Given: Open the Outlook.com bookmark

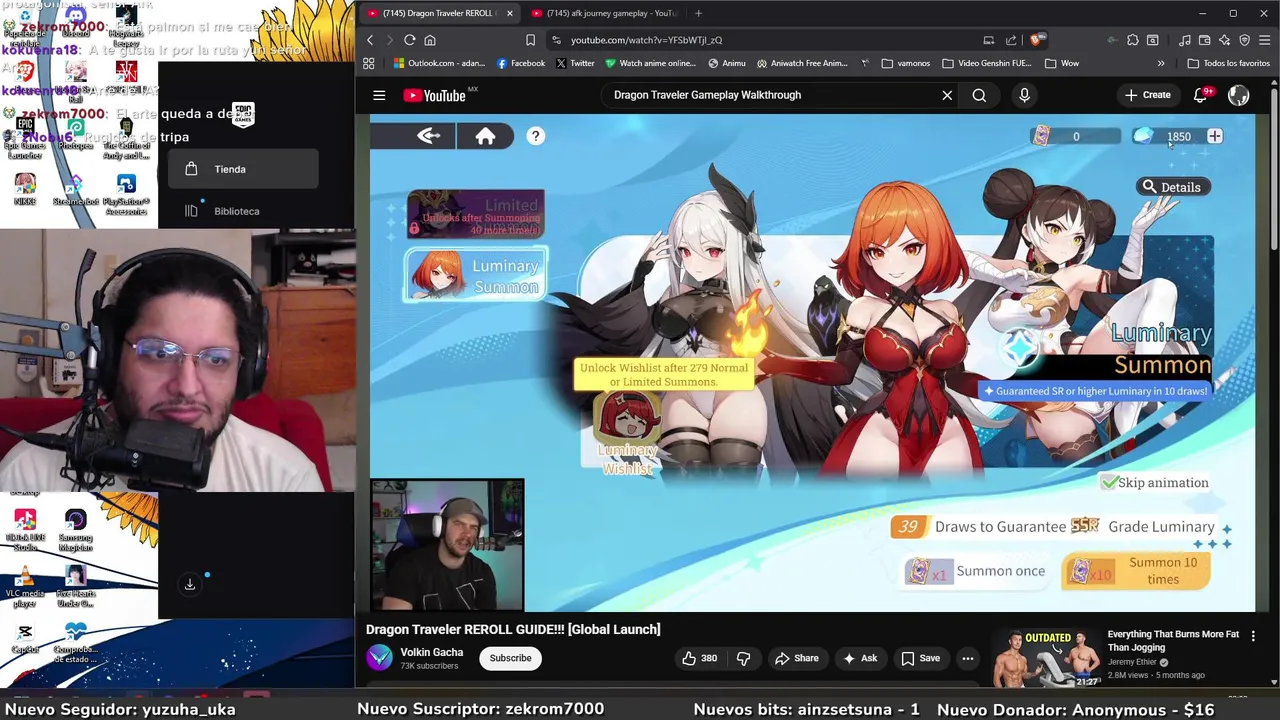Looking at the screenshot, I should click(x=439, y=63).
